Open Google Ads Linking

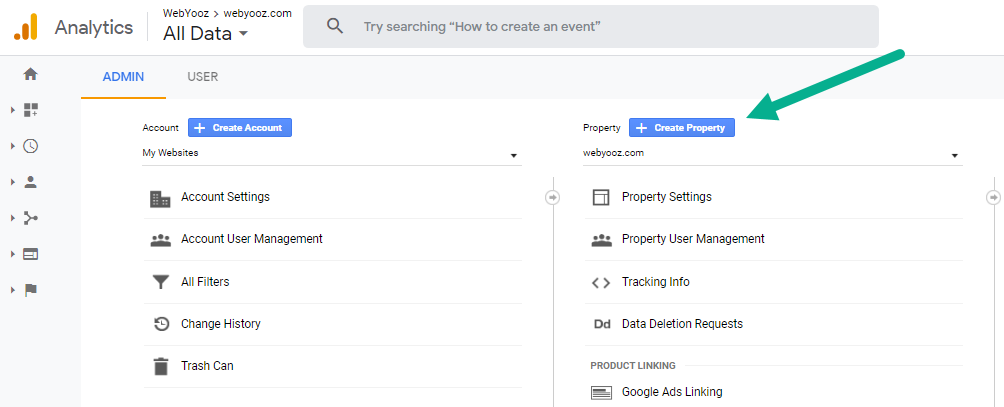[x=671, y=392]
